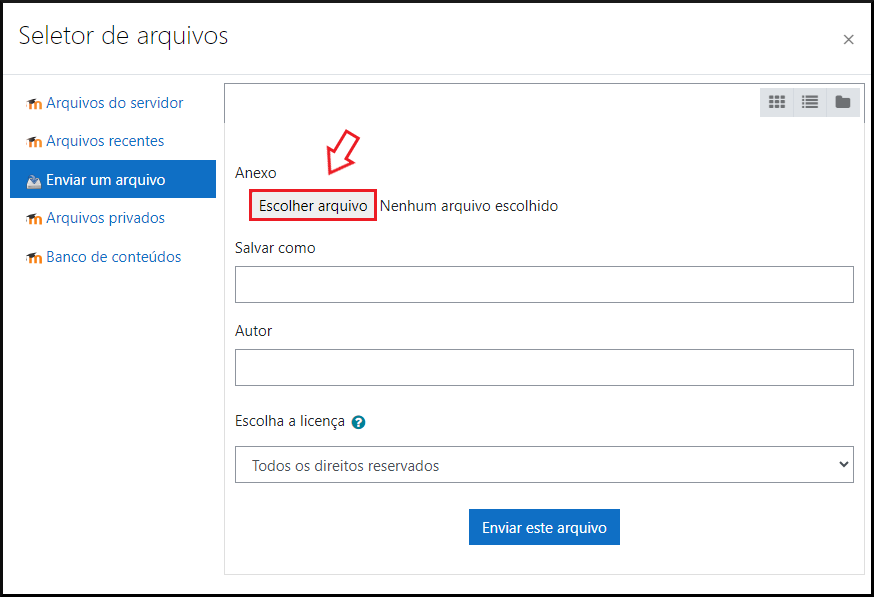
Task: Open the Arquivos do servidor repository
Action: [114, 103]
